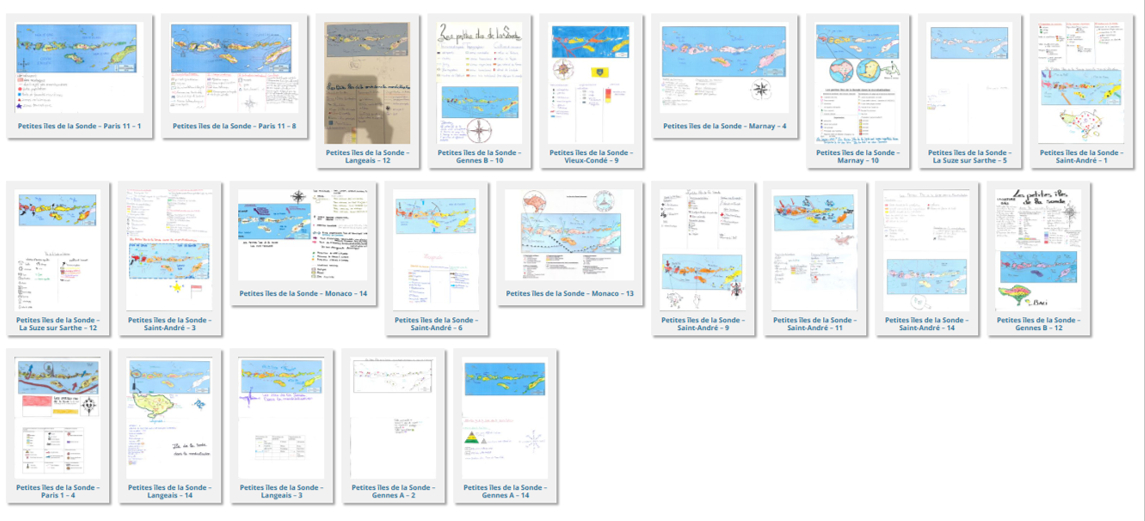Image resolution: width=1145 pixels, height=521 pixels.
Task: Open the Marnay - 4 map thumbnail
Action: [x=725, y=68]
